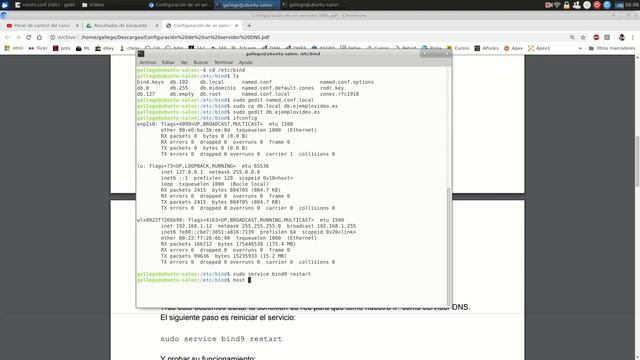640x360 pixels.
Task: Select the 'Configuración de un servidor' browser tab
Action: (x=201, y=25)
